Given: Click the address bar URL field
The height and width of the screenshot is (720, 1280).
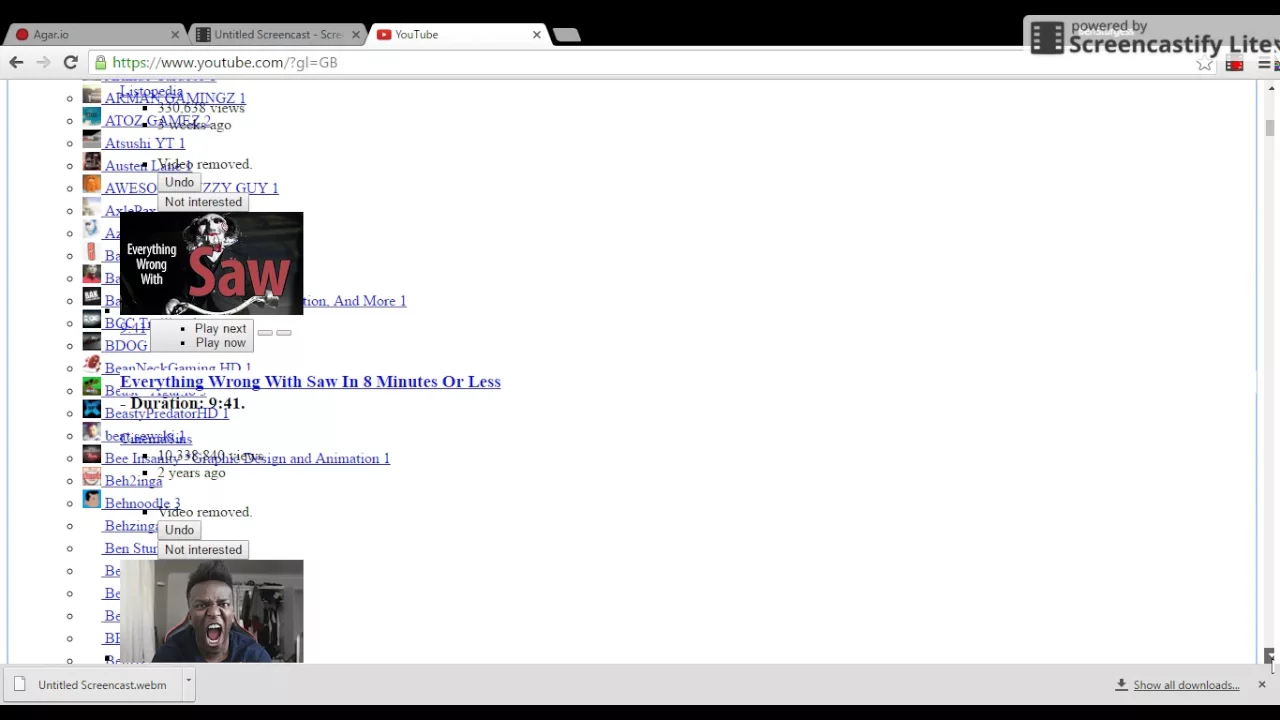Looking at the screenshot, I should pos(640,62).
